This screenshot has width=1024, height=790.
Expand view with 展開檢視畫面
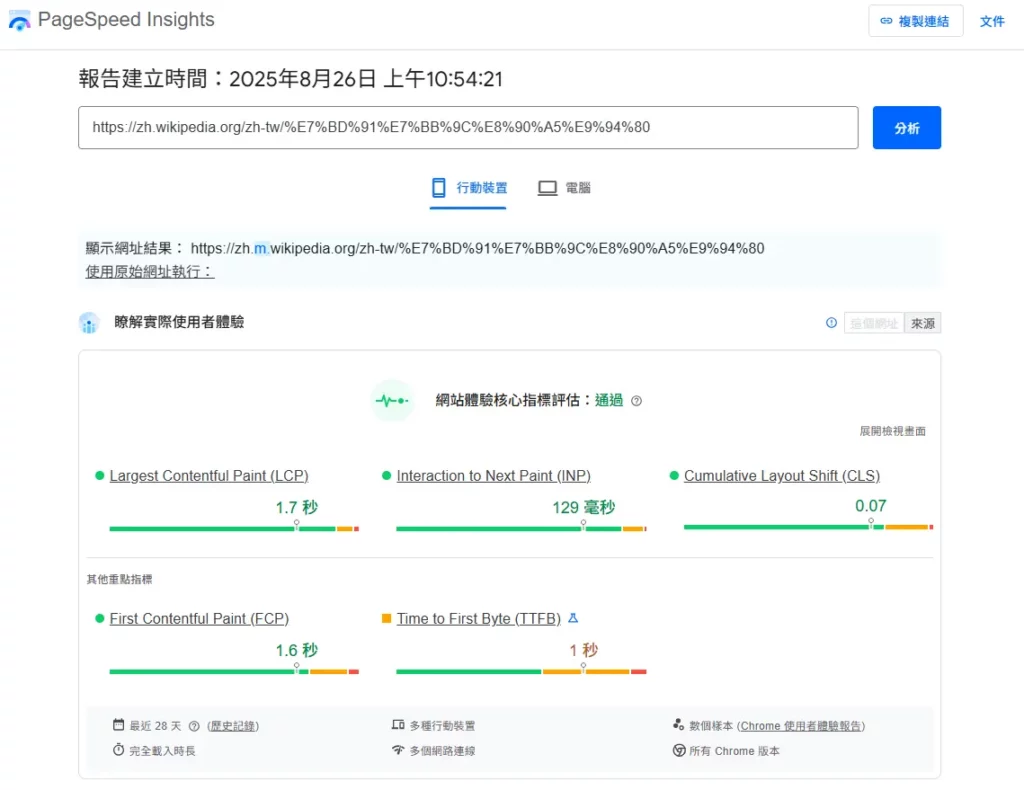892,431
